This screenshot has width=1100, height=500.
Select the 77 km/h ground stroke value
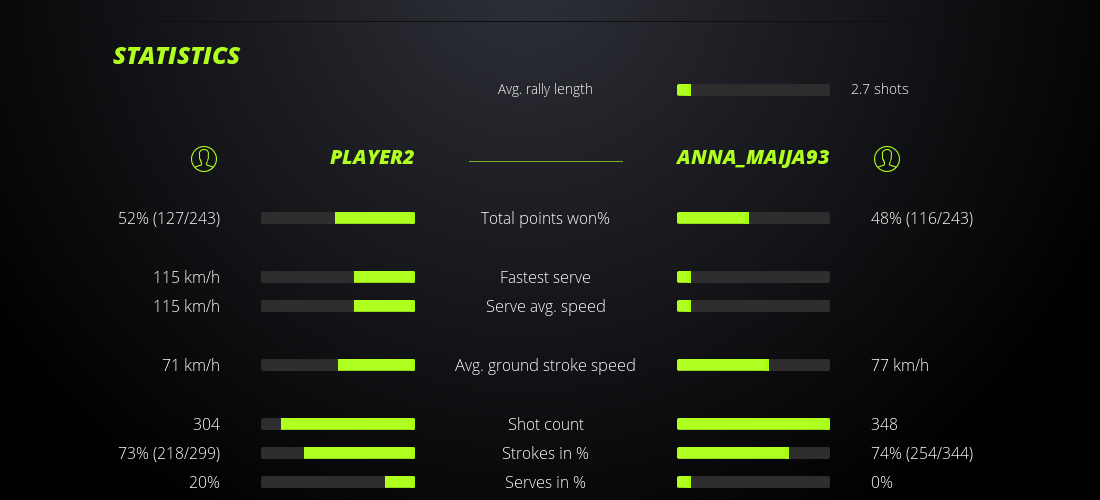point(900,365)
